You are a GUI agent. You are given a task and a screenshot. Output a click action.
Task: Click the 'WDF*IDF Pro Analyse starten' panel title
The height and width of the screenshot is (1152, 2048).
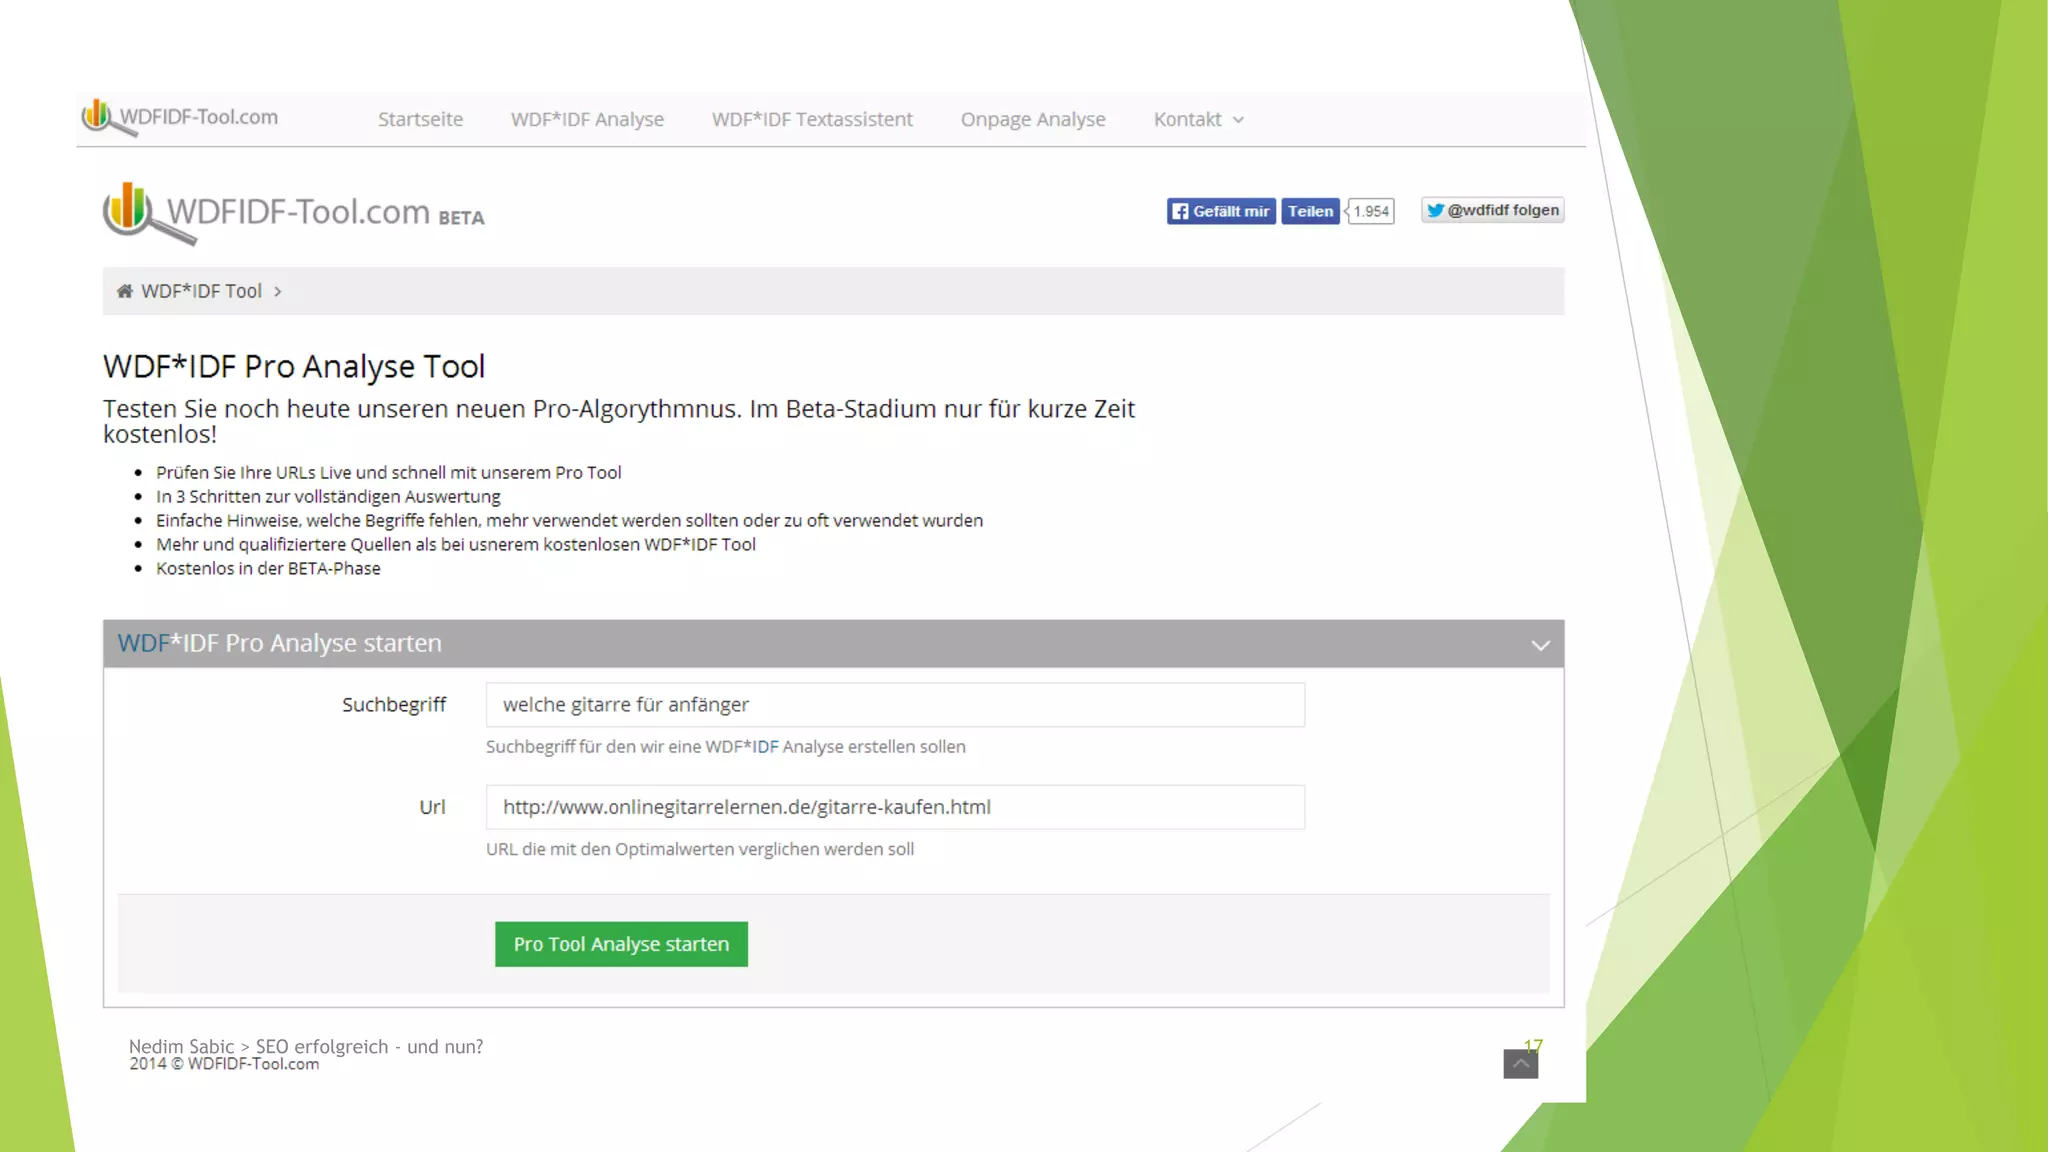coord(279,643)
